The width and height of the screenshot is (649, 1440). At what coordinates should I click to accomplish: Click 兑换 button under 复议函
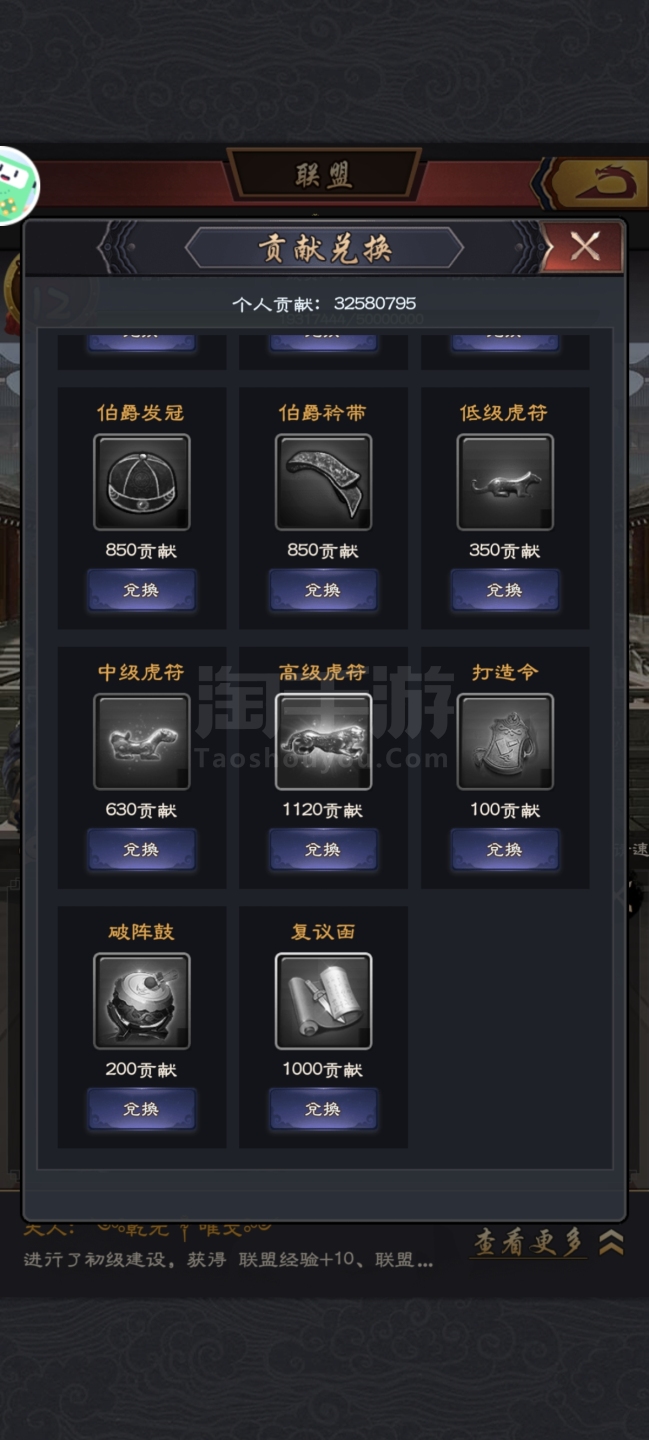click(323, 1109)
